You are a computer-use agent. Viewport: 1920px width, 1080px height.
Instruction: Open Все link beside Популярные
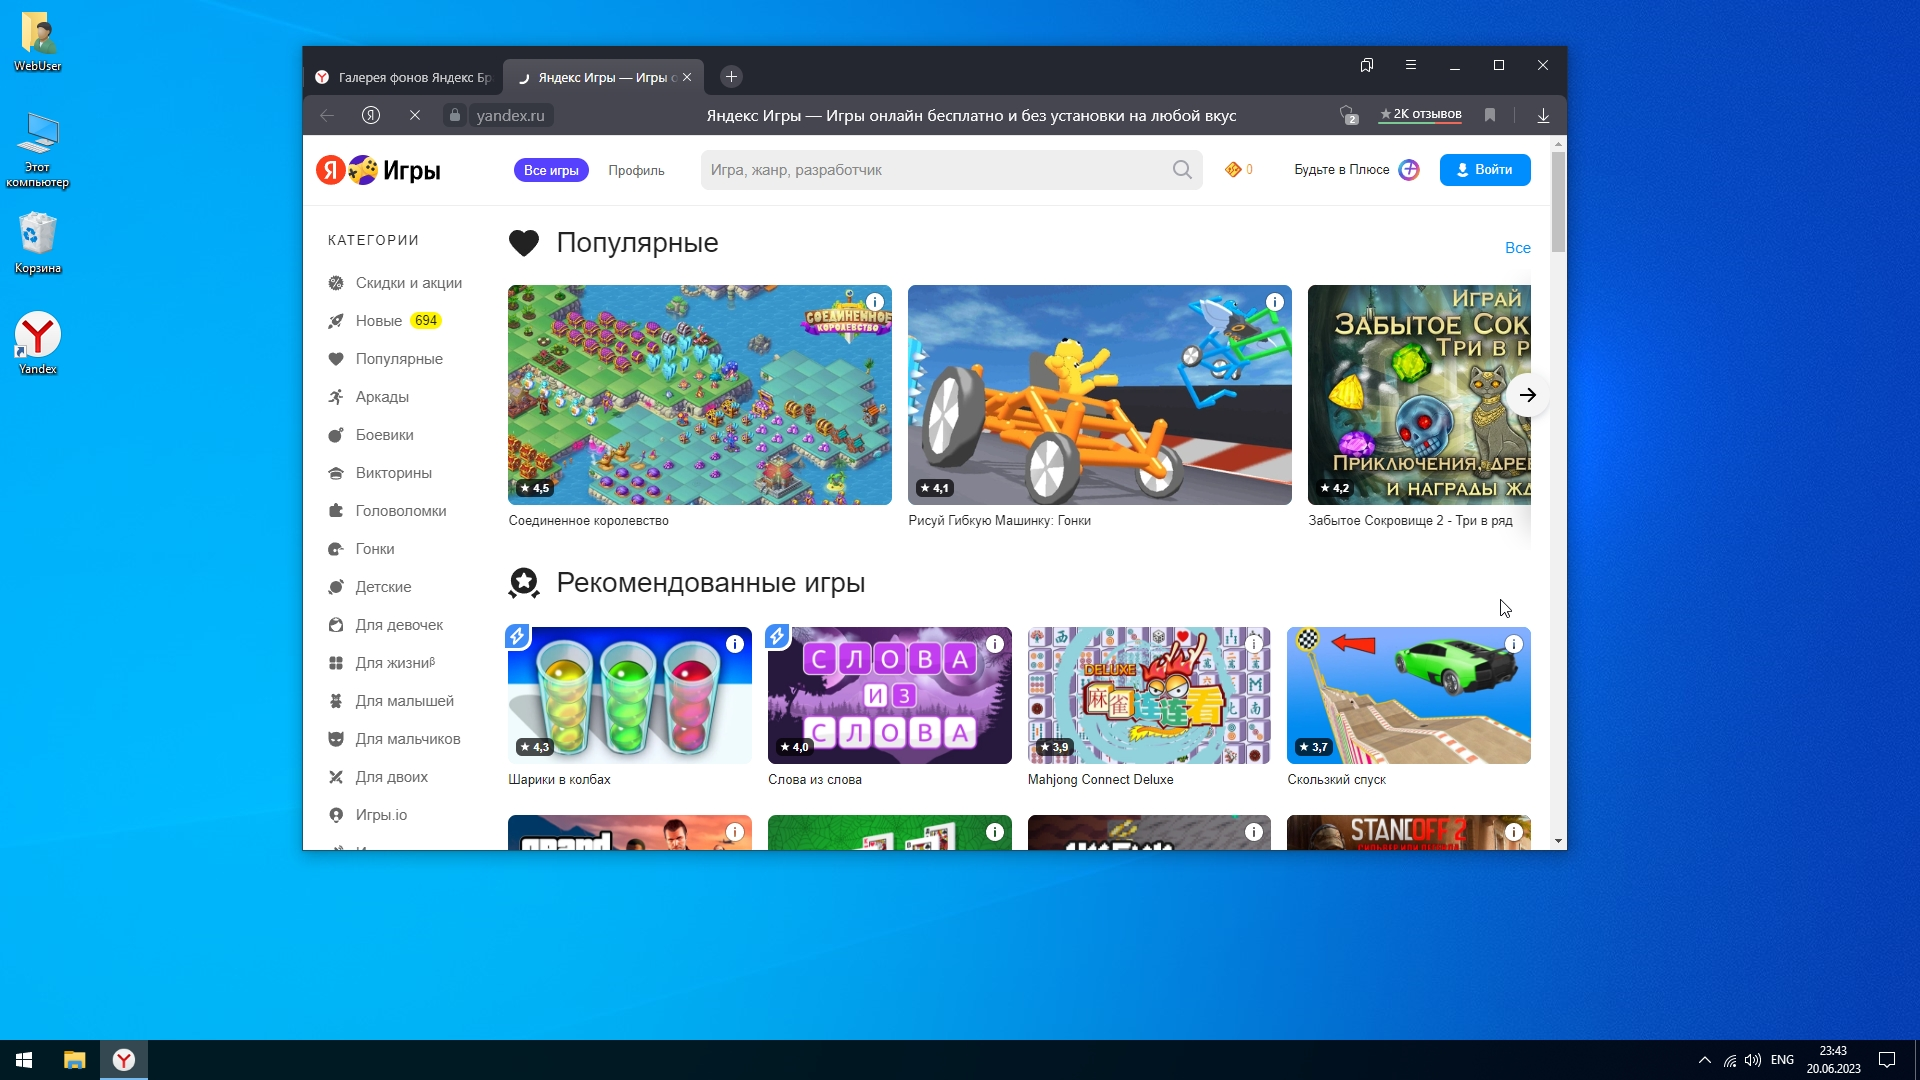point(1517,248)
